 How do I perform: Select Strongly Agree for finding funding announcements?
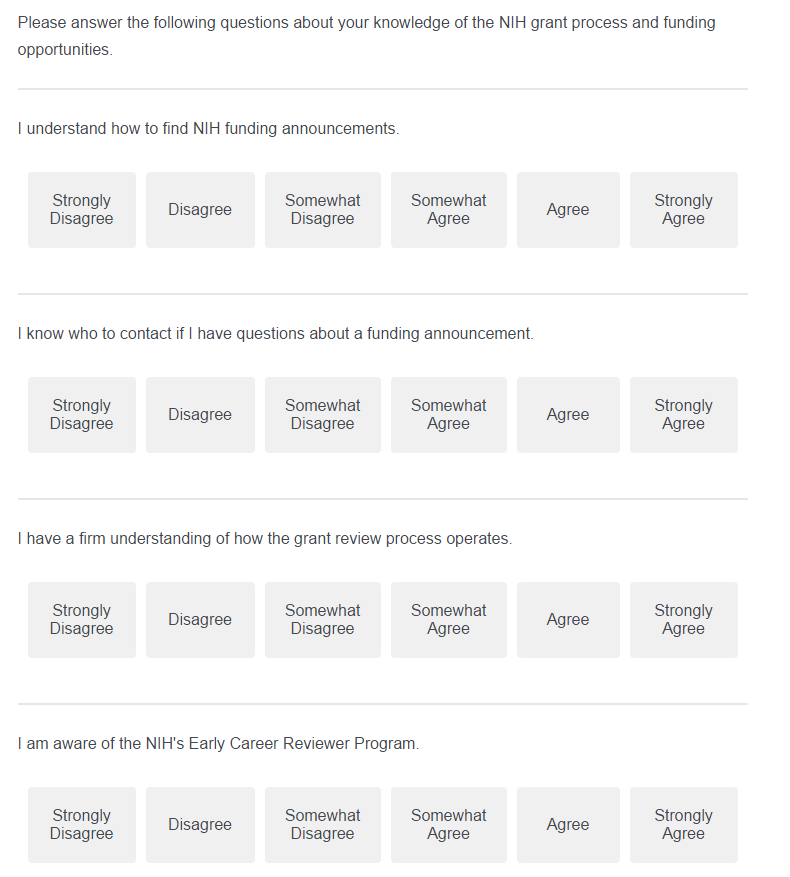(683, 210)
